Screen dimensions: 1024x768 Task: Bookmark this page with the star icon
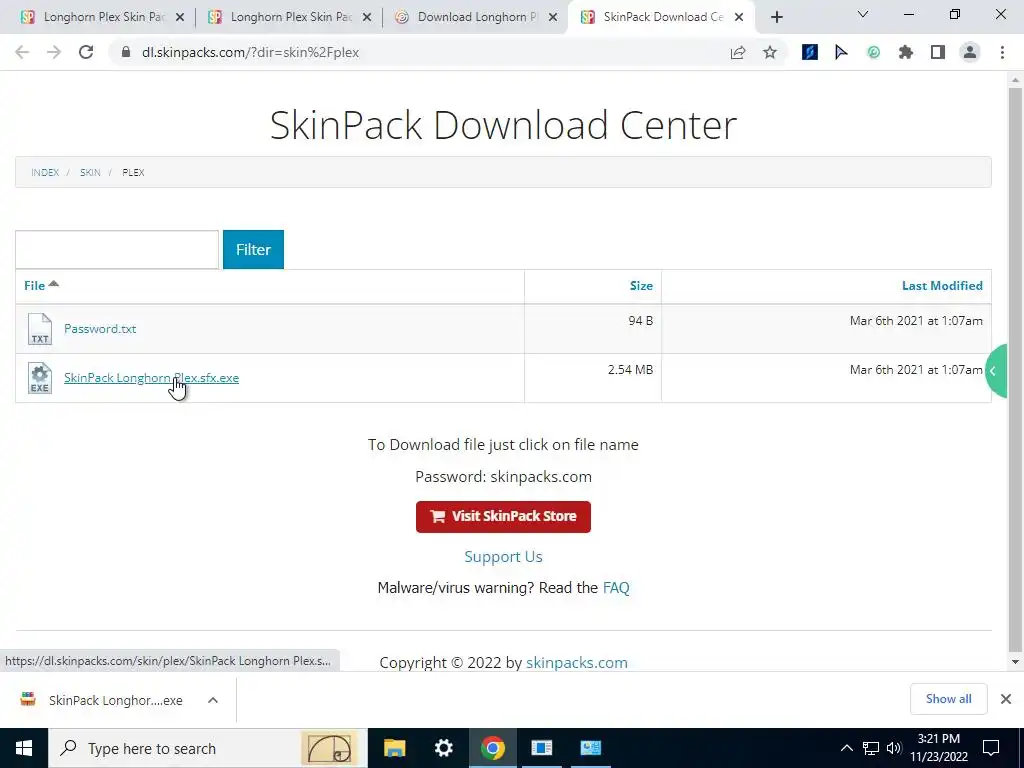click(x=770, y=52)
